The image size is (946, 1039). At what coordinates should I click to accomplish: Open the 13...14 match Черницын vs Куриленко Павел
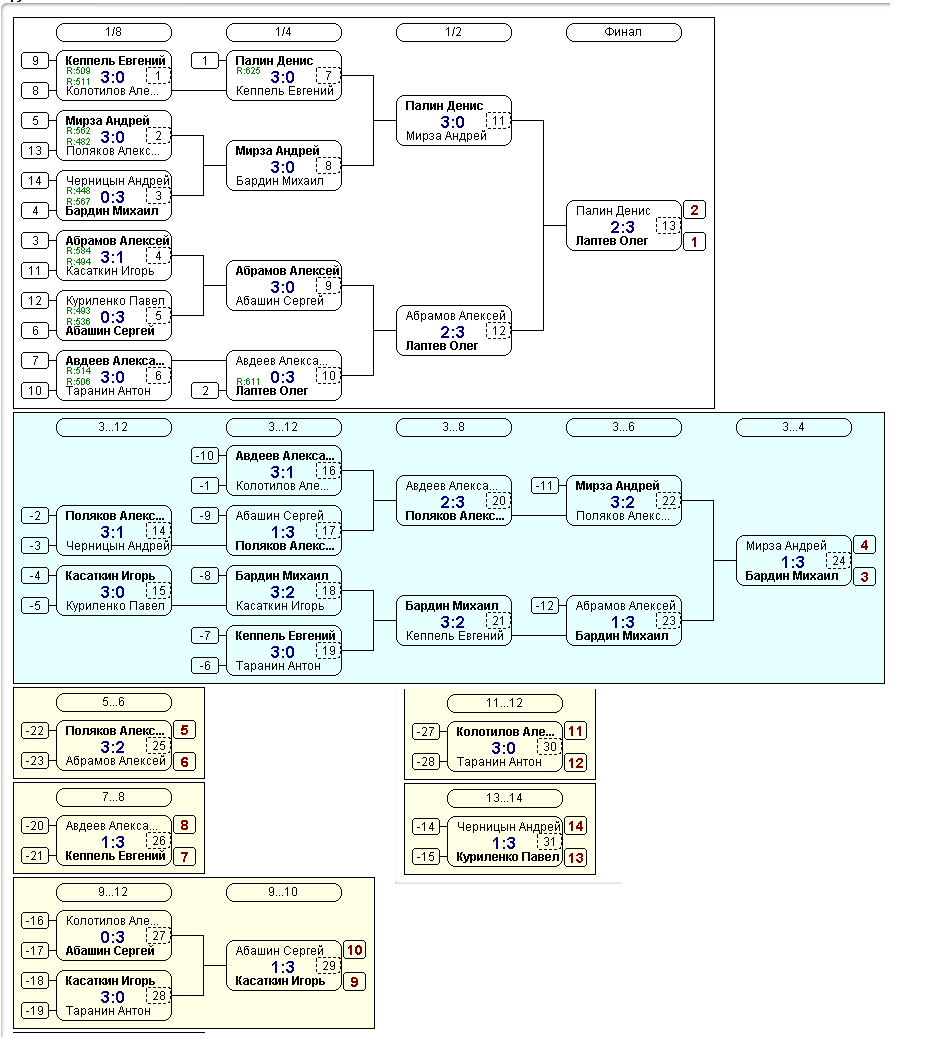(x=505, y=842)
